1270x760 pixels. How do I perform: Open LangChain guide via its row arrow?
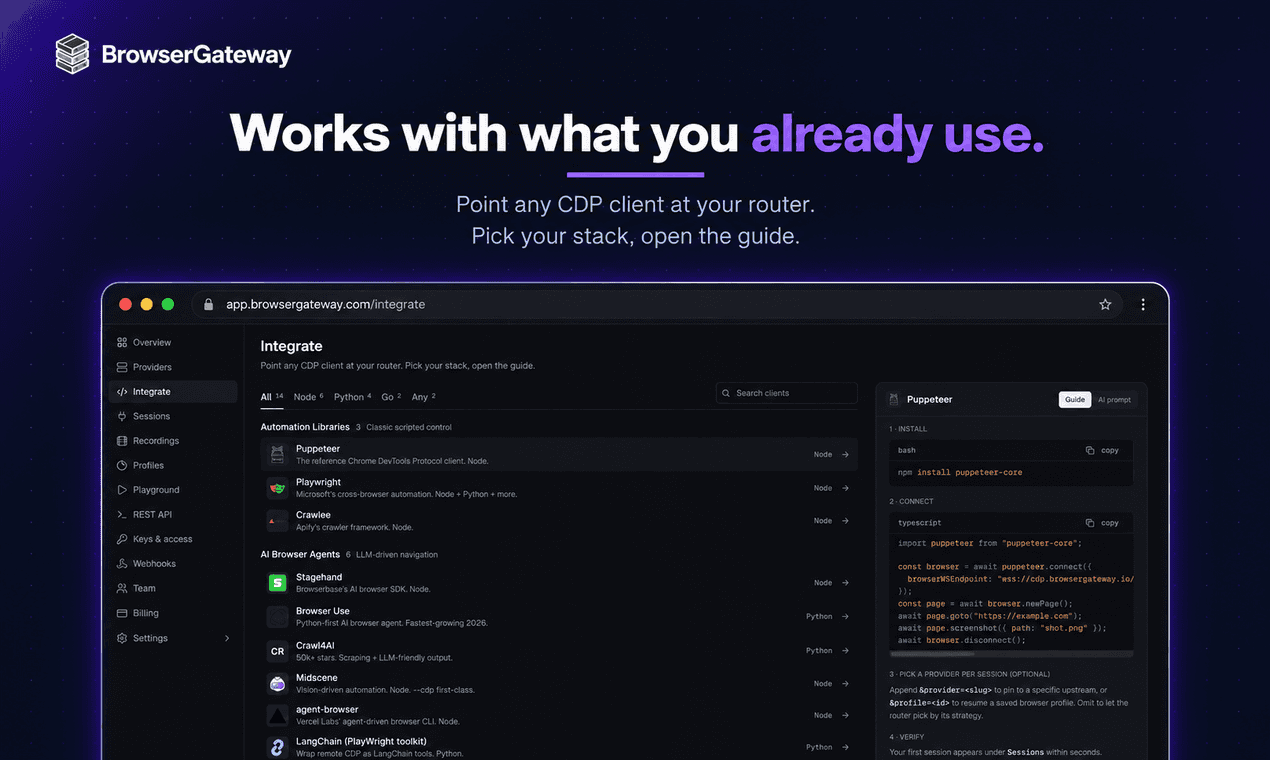(x=845, y=747)
